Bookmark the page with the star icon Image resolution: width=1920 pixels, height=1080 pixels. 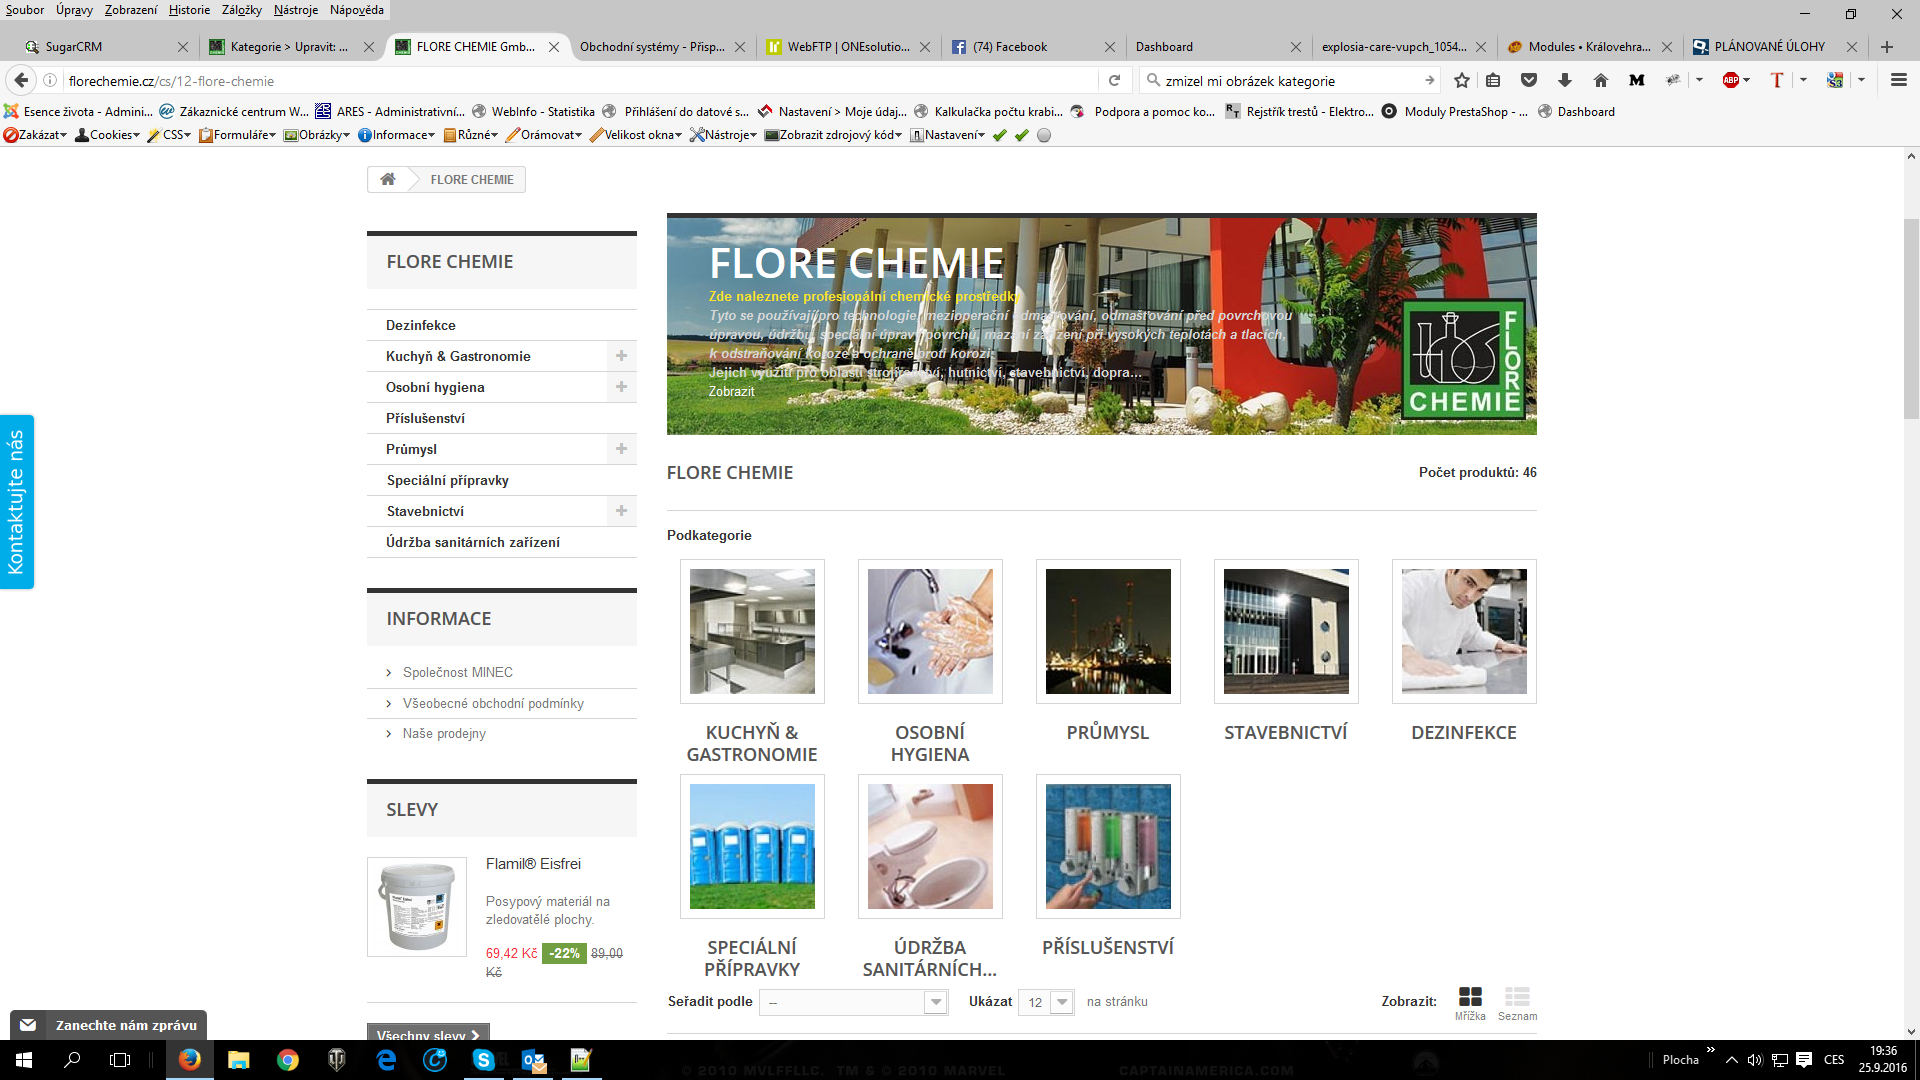pyautogui.click(x=1462, y=81)
